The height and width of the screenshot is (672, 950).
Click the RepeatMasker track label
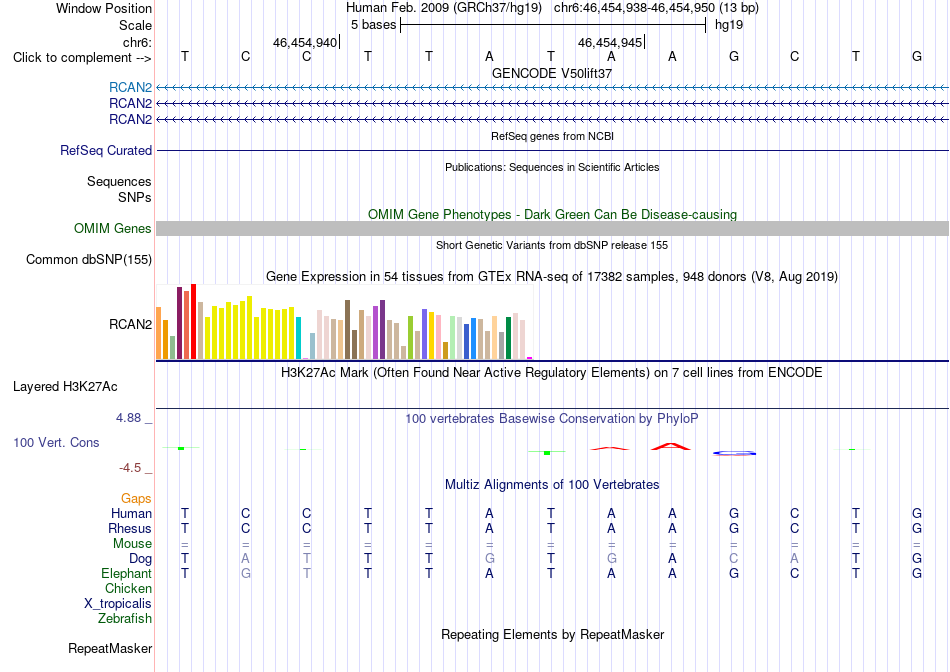[110, 648]
